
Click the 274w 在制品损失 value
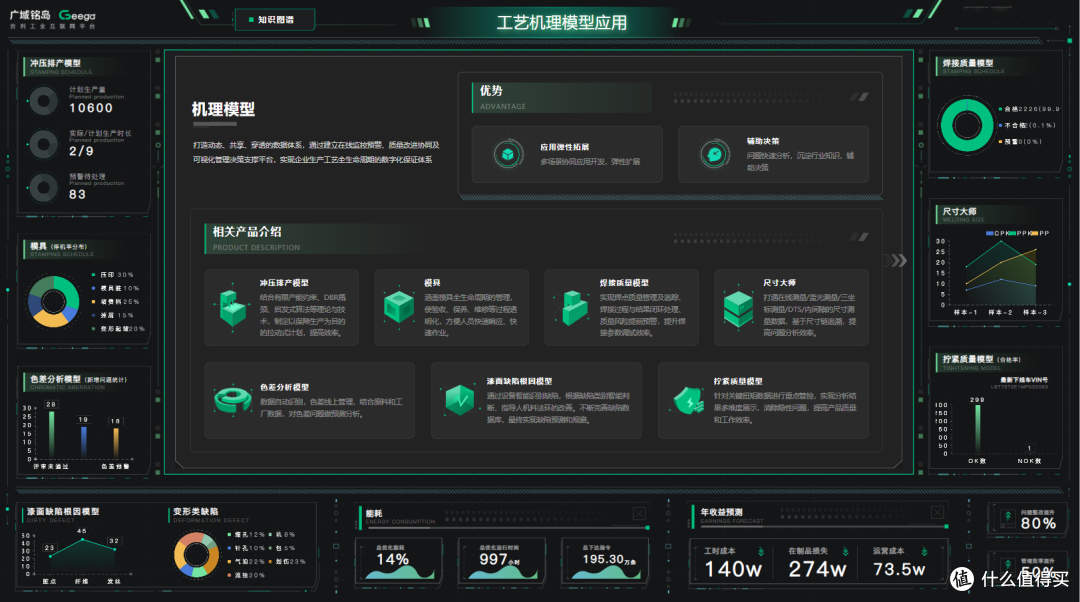coord(817,569)
